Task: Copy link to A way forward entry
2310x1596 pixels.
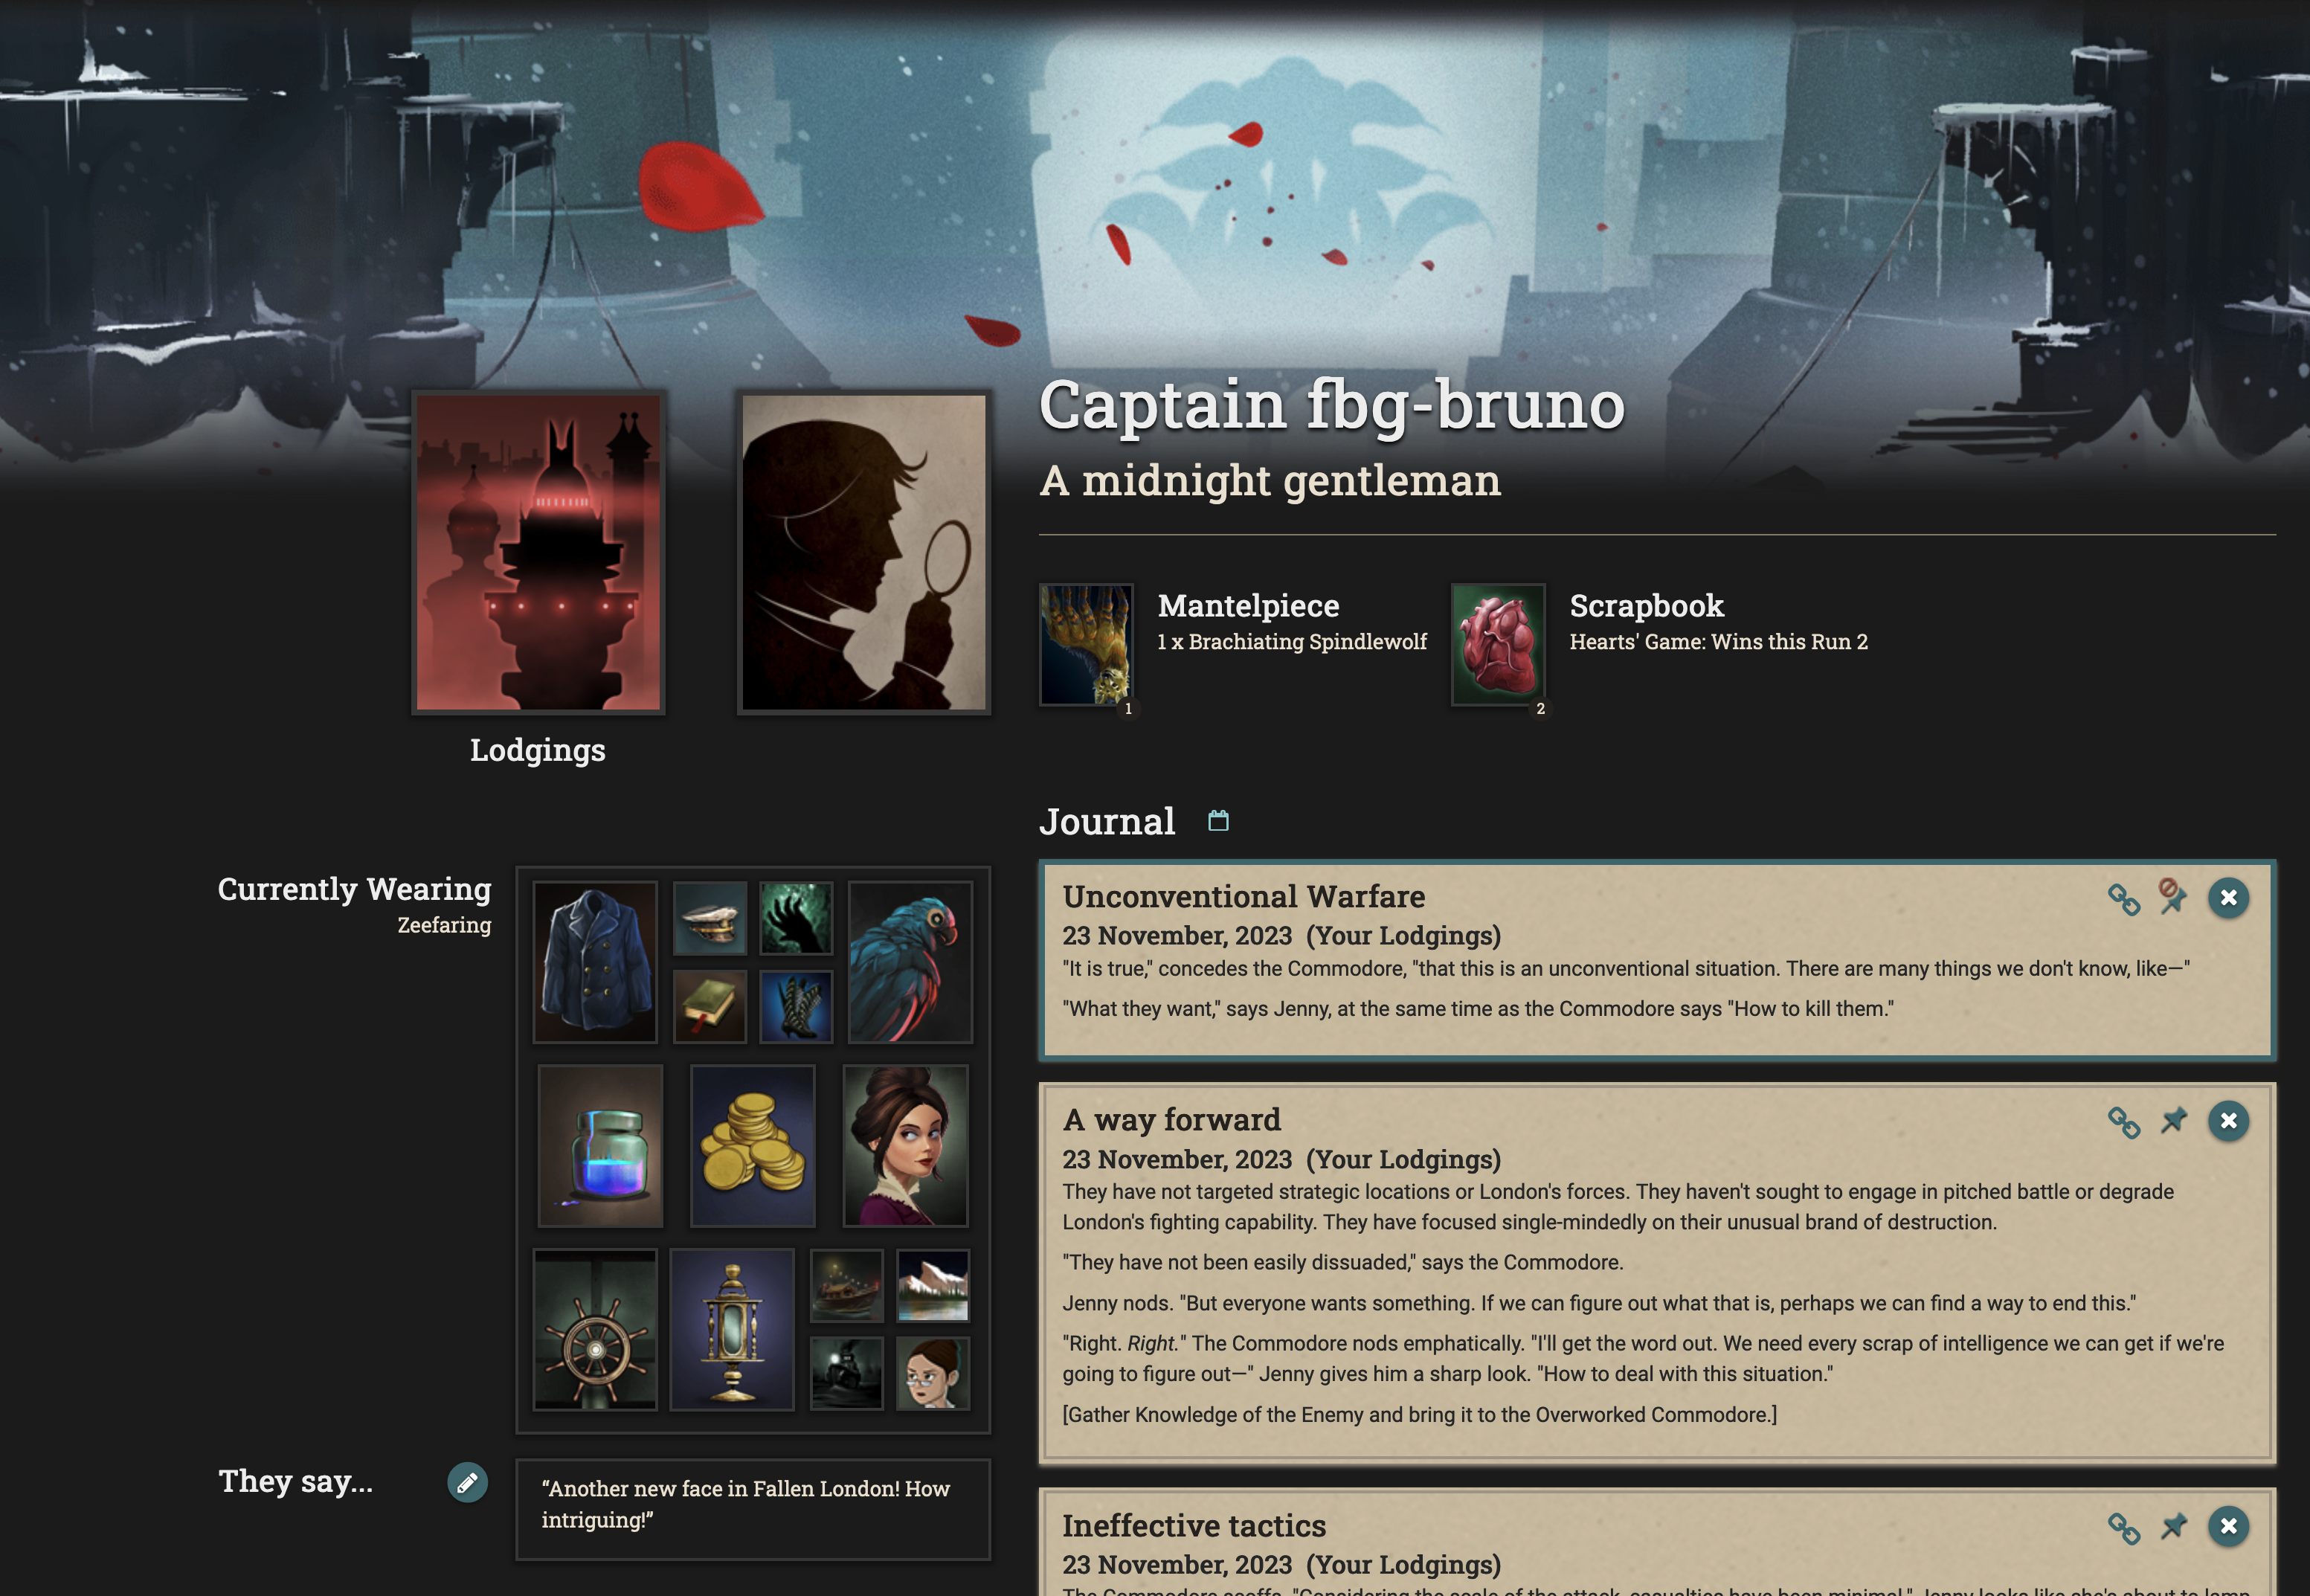Action: pyautogui.click(x=2123, y=1122)
